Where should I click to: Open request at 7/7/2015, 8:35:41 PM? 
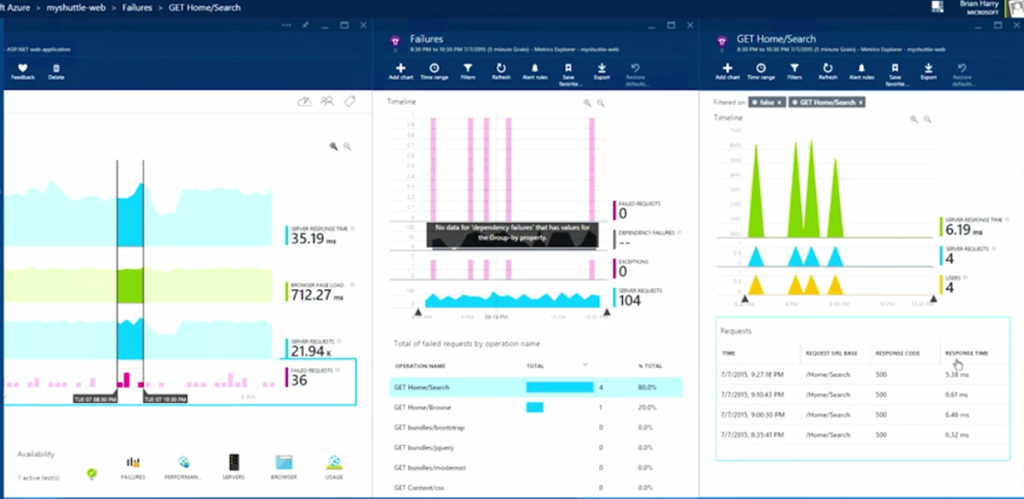[862, 434]
